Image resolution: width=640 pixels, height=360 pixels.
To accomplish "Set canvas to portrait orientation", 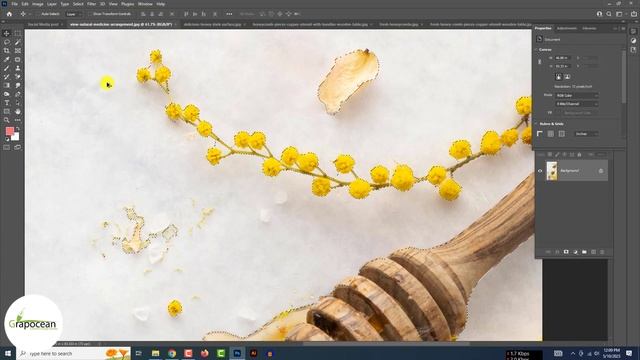I will click(x=558, y=77).
